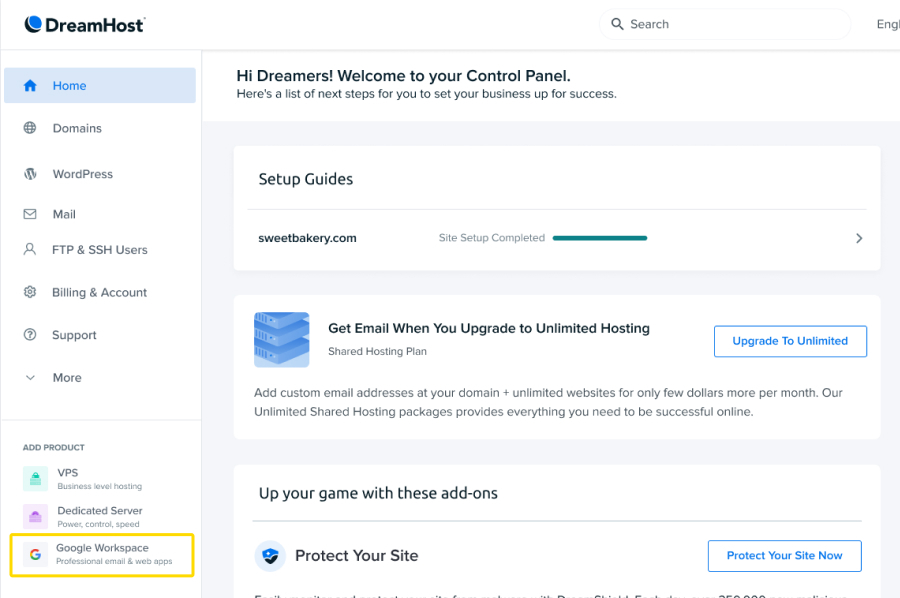
Task: Click the Protect Your Site Now button
Action: pyautogui.click(x=784, y=556)
